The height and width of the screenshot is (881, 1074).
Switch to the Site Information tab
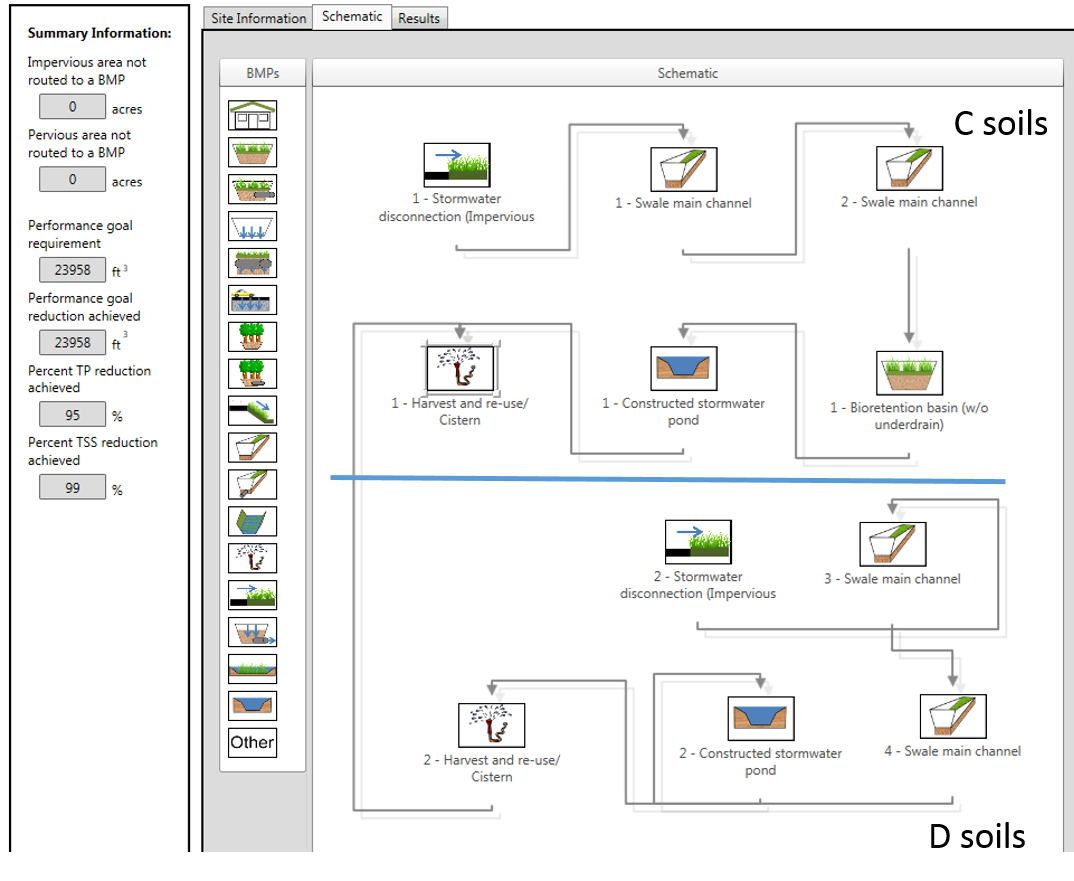point(258,18)
